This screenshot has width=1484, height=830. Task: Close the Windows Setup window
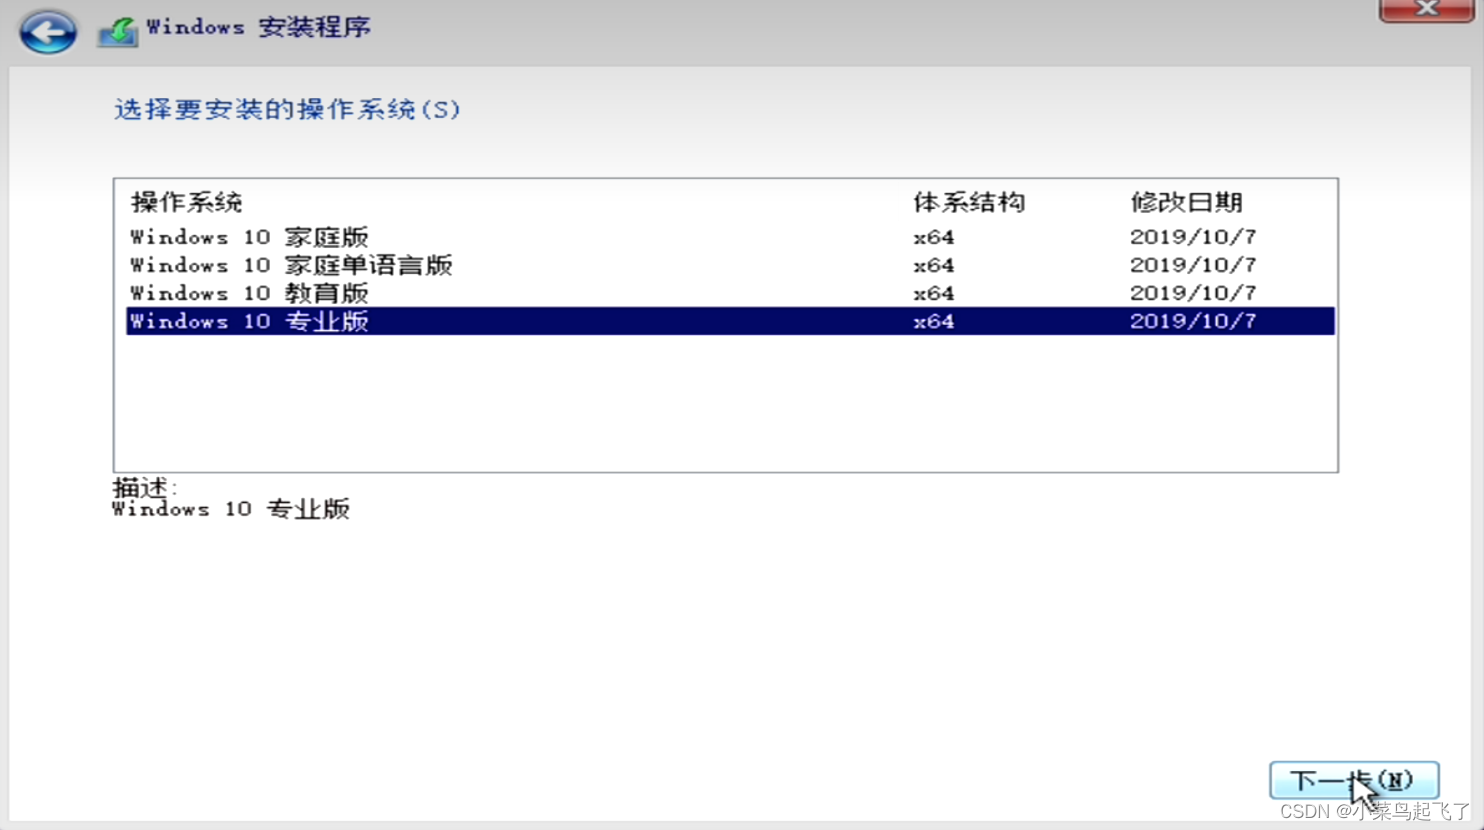tap(1427, 9)
